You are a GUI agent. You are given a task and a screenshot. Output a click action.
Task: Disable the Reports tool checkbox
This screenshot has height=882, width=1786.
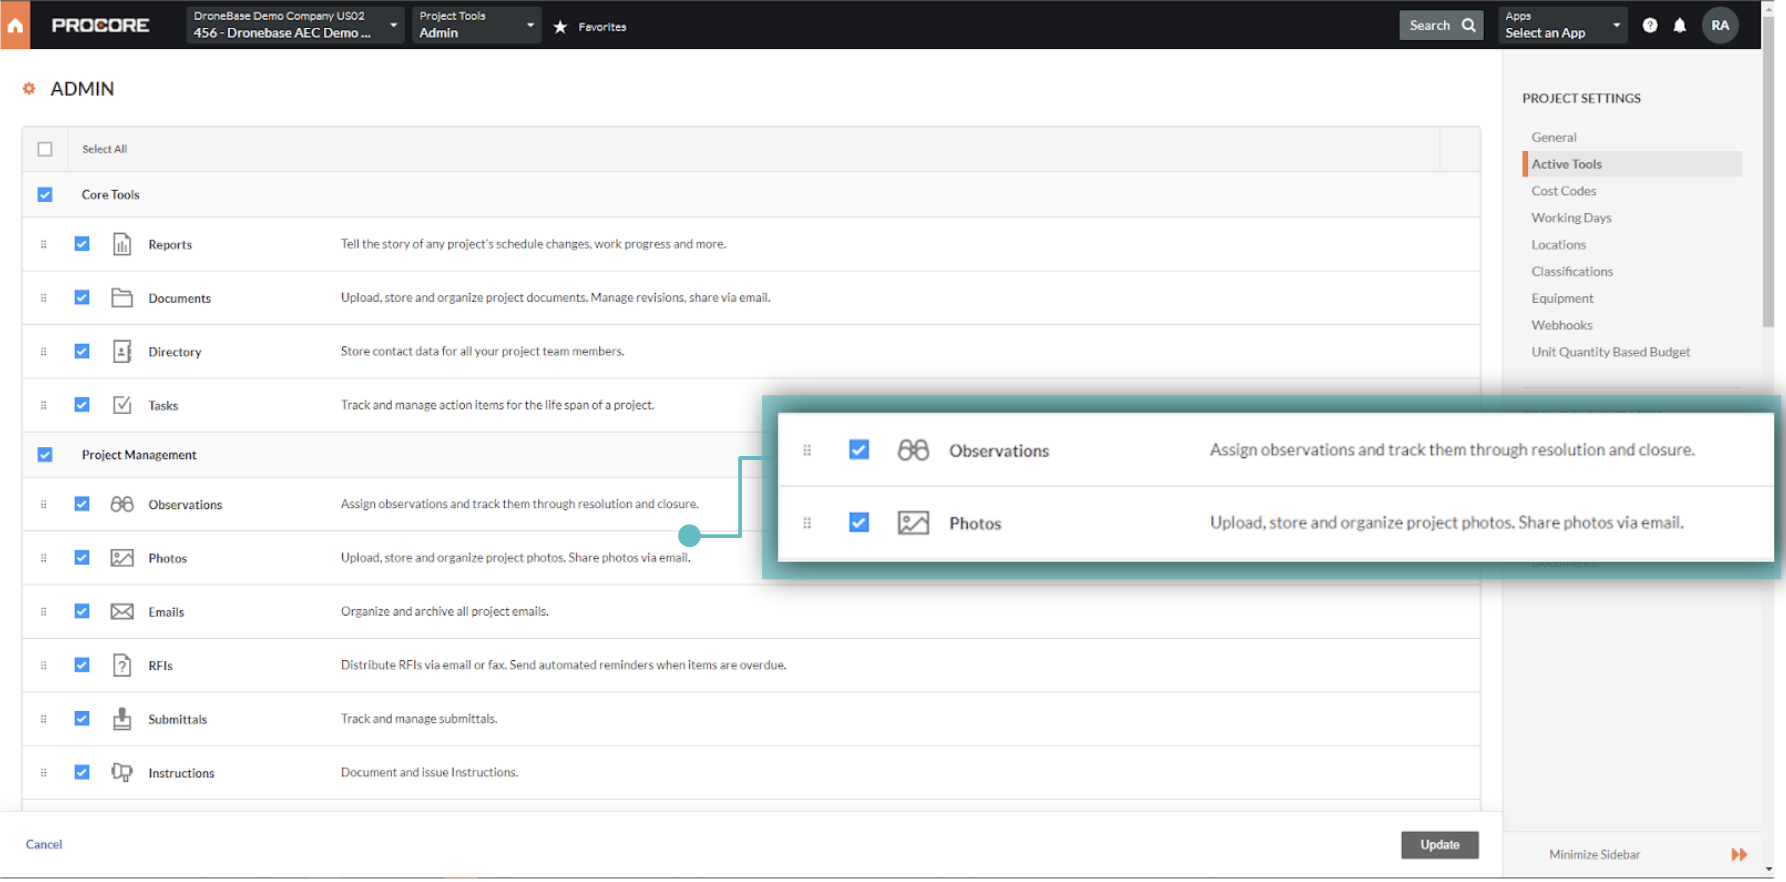(82, 244)
